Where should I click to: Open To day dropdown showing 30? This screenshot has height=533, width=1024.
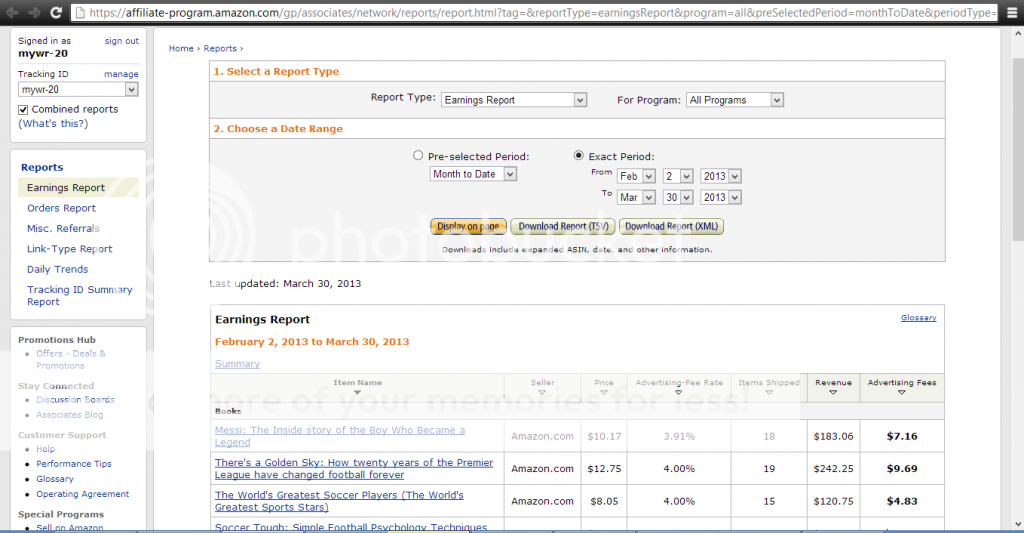tap(678, 197)
